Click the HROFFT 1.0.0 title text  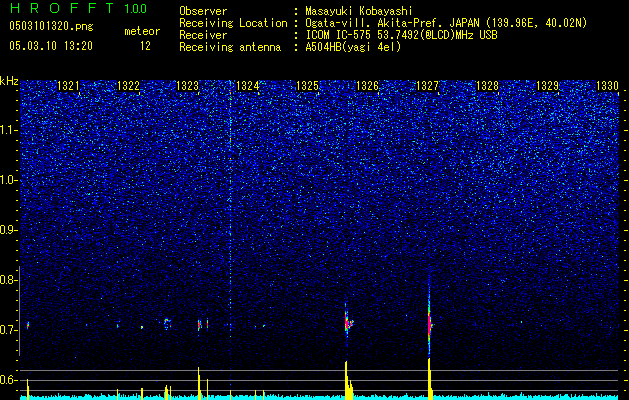pyautogui.click(x=78, y=8)
